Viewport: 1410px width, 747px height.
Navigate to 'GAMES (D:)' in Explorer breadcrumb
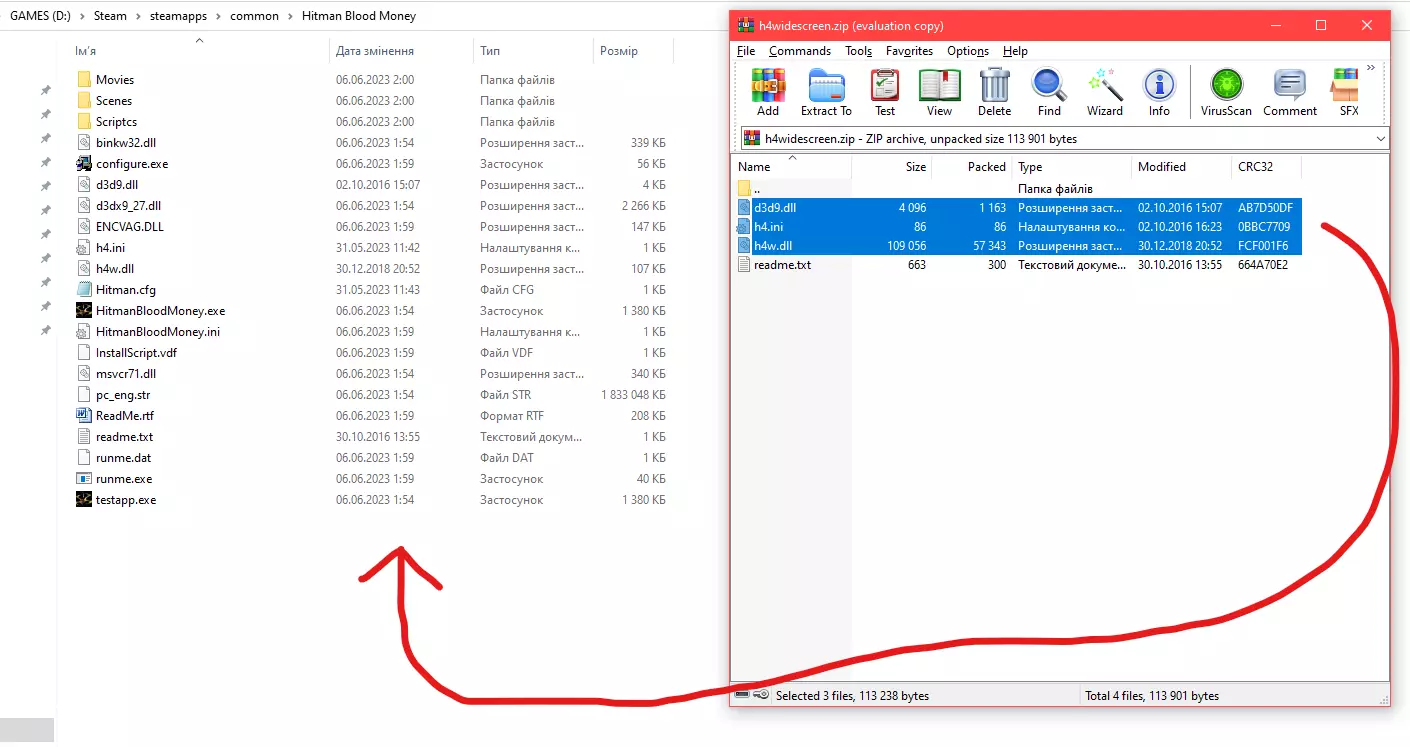(x=38, y=16)
